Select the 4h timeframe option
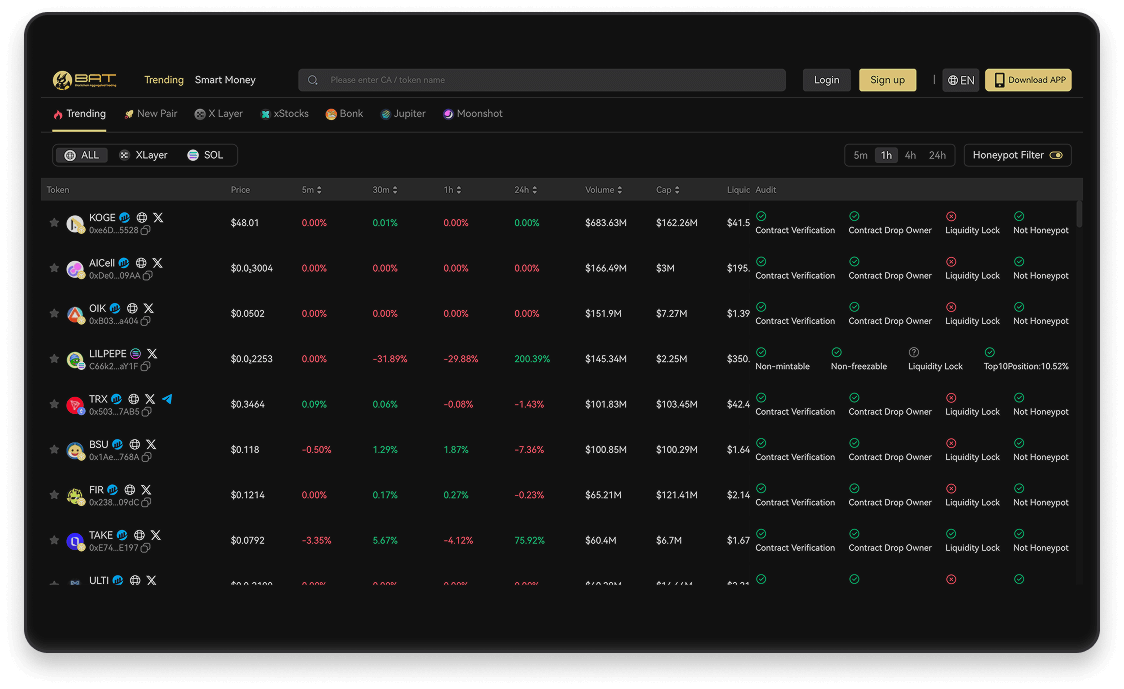The height and width of the screenshot is (689, 1124). point(910,156)
